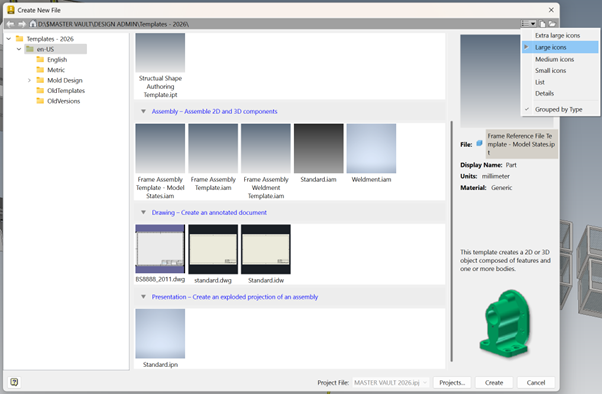Viewport: 602px width, 394px height.
Task: Open the Project File dropdown
Action: pyautogui.click(x=425, y=382)
